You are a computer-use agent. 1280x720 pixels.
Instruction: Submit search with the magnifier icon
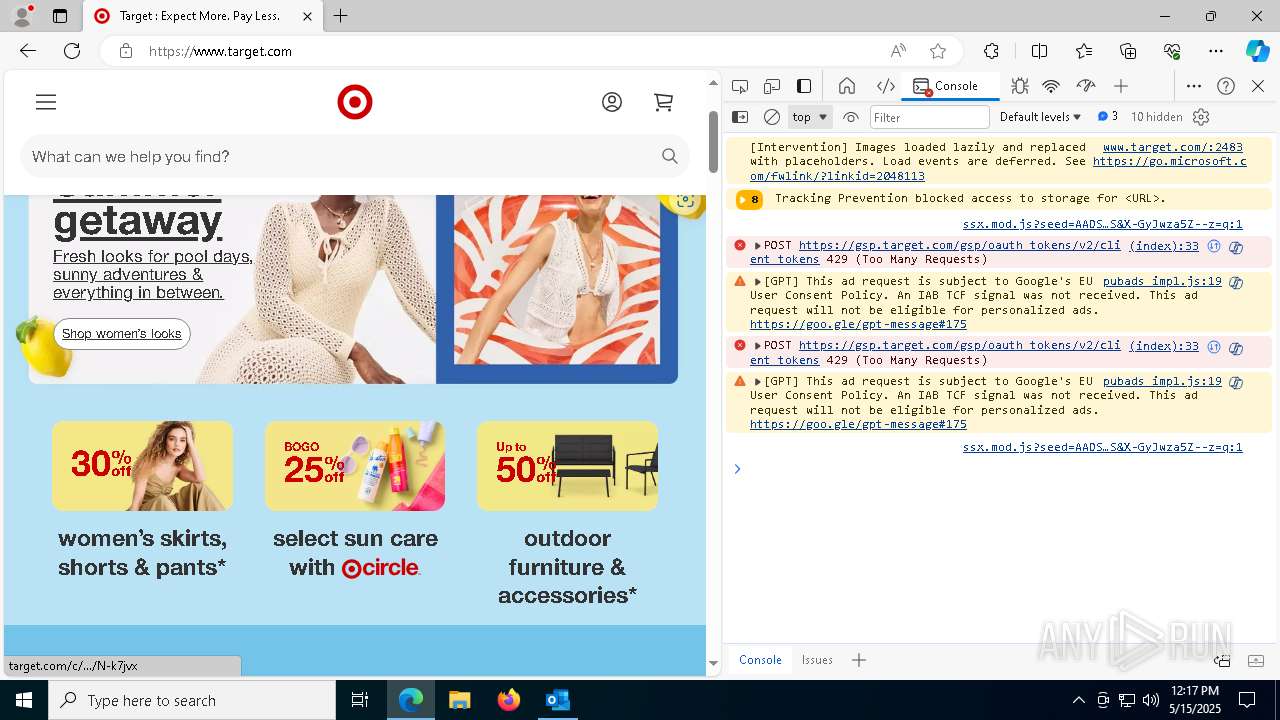(x=670, y=156)
